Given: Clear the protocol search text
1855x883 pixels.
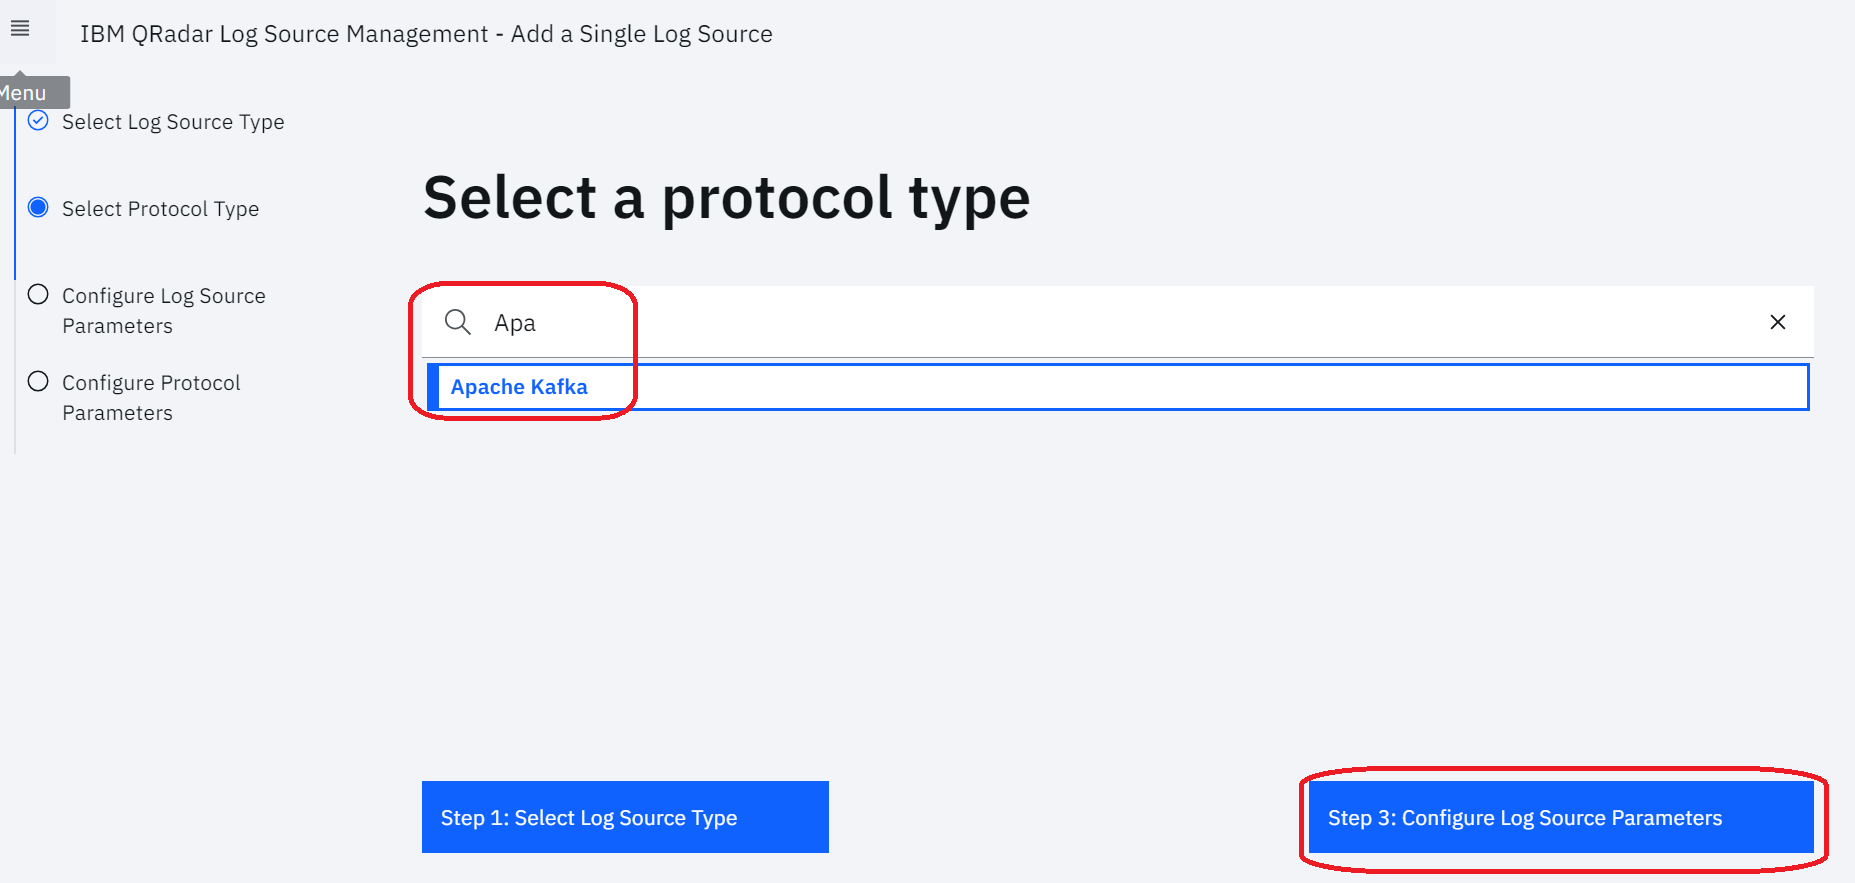Looking at the screenshot, I should click(1777, 322).
